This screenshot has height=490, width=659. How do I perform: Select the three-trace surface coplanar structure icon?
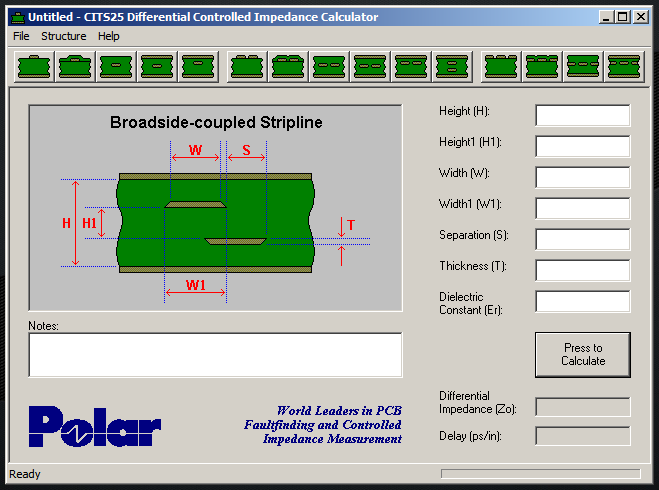click(501, 66)
